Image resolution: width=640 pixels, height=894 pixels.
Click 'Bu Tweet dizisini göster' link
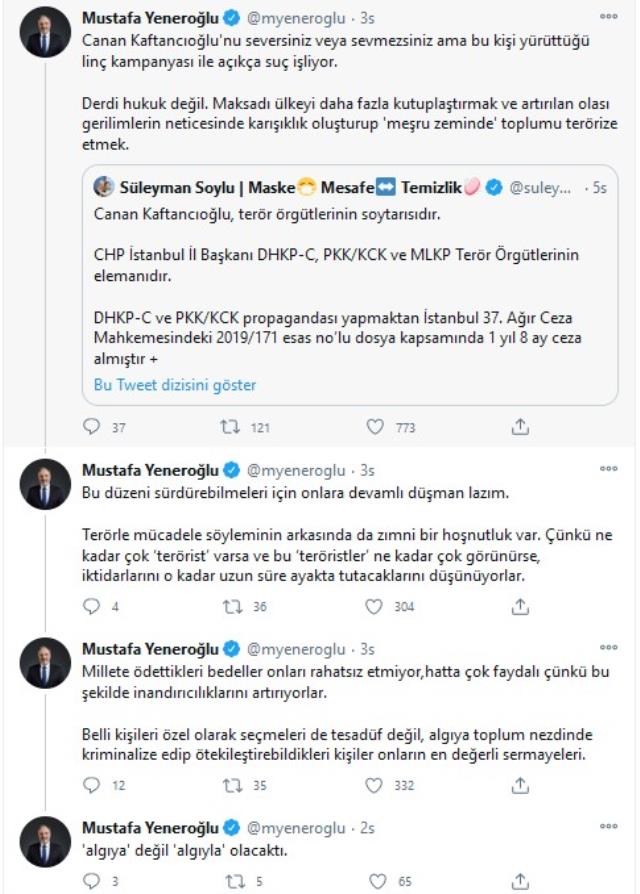pyautogui.click(x=175, y=385)
